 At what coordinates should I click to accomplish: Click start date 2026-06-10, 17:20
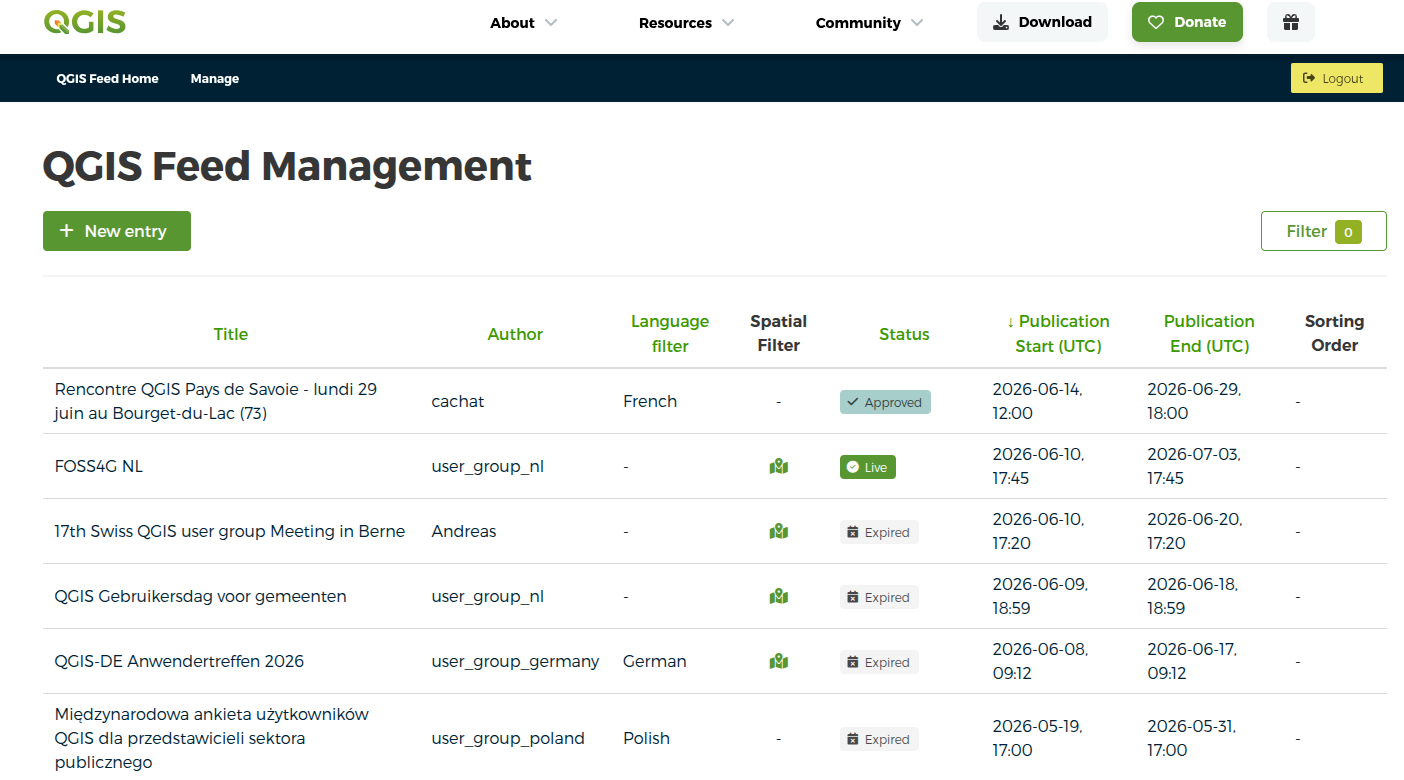[1038, 531]
